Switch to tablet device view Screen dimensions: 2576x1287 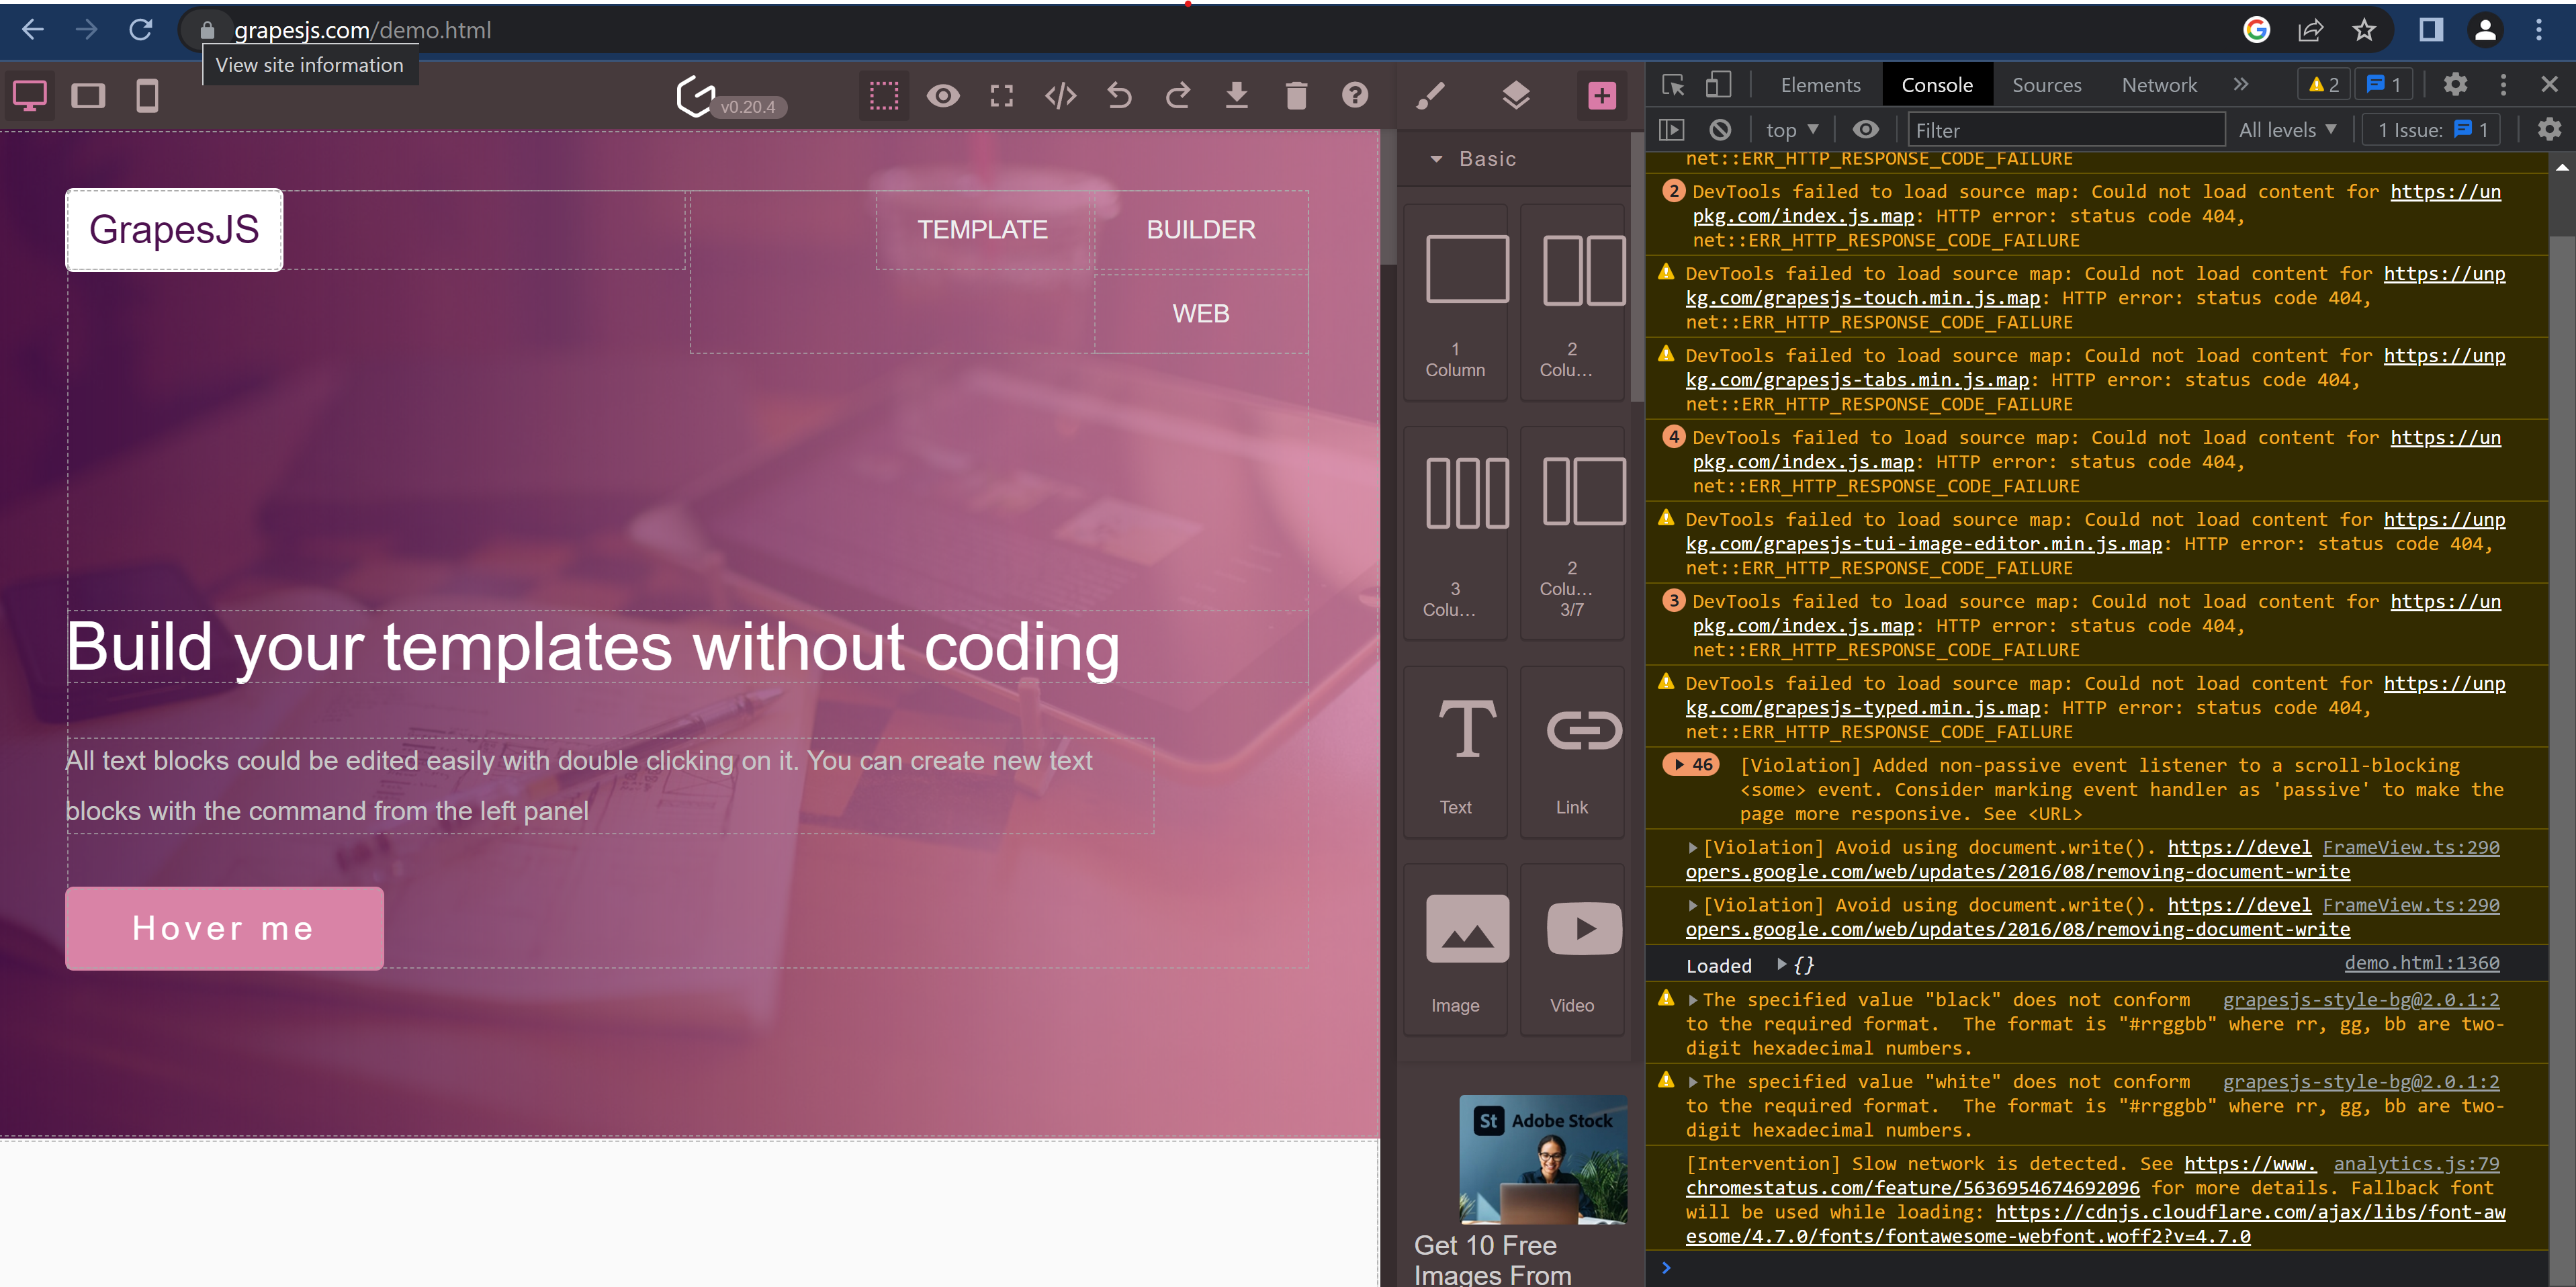point(88,95)
